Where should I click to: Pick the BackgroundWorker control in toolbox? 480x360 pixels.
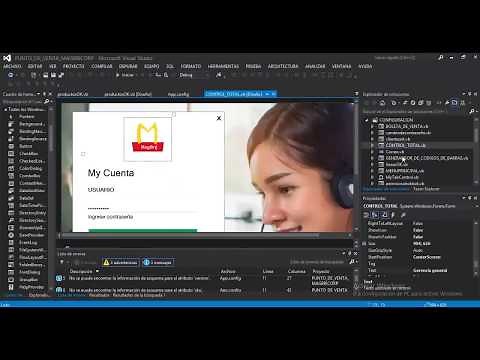pos(27,124)
